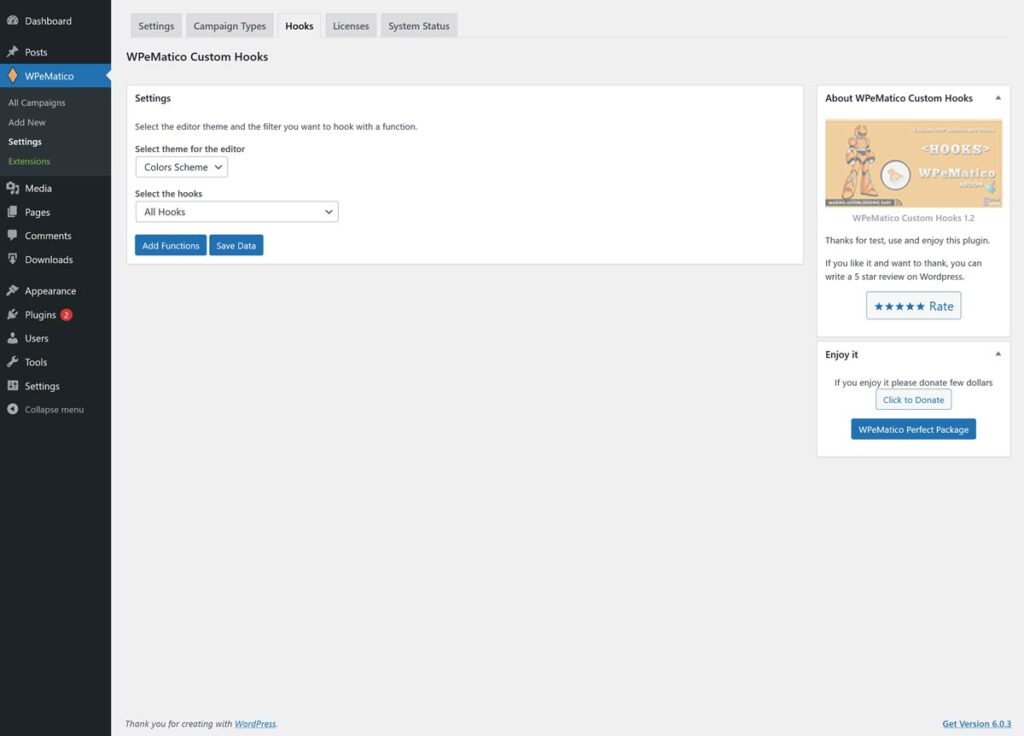Open the Dashboard menu label
1024x736 pixels.
[x=48, y=21]
